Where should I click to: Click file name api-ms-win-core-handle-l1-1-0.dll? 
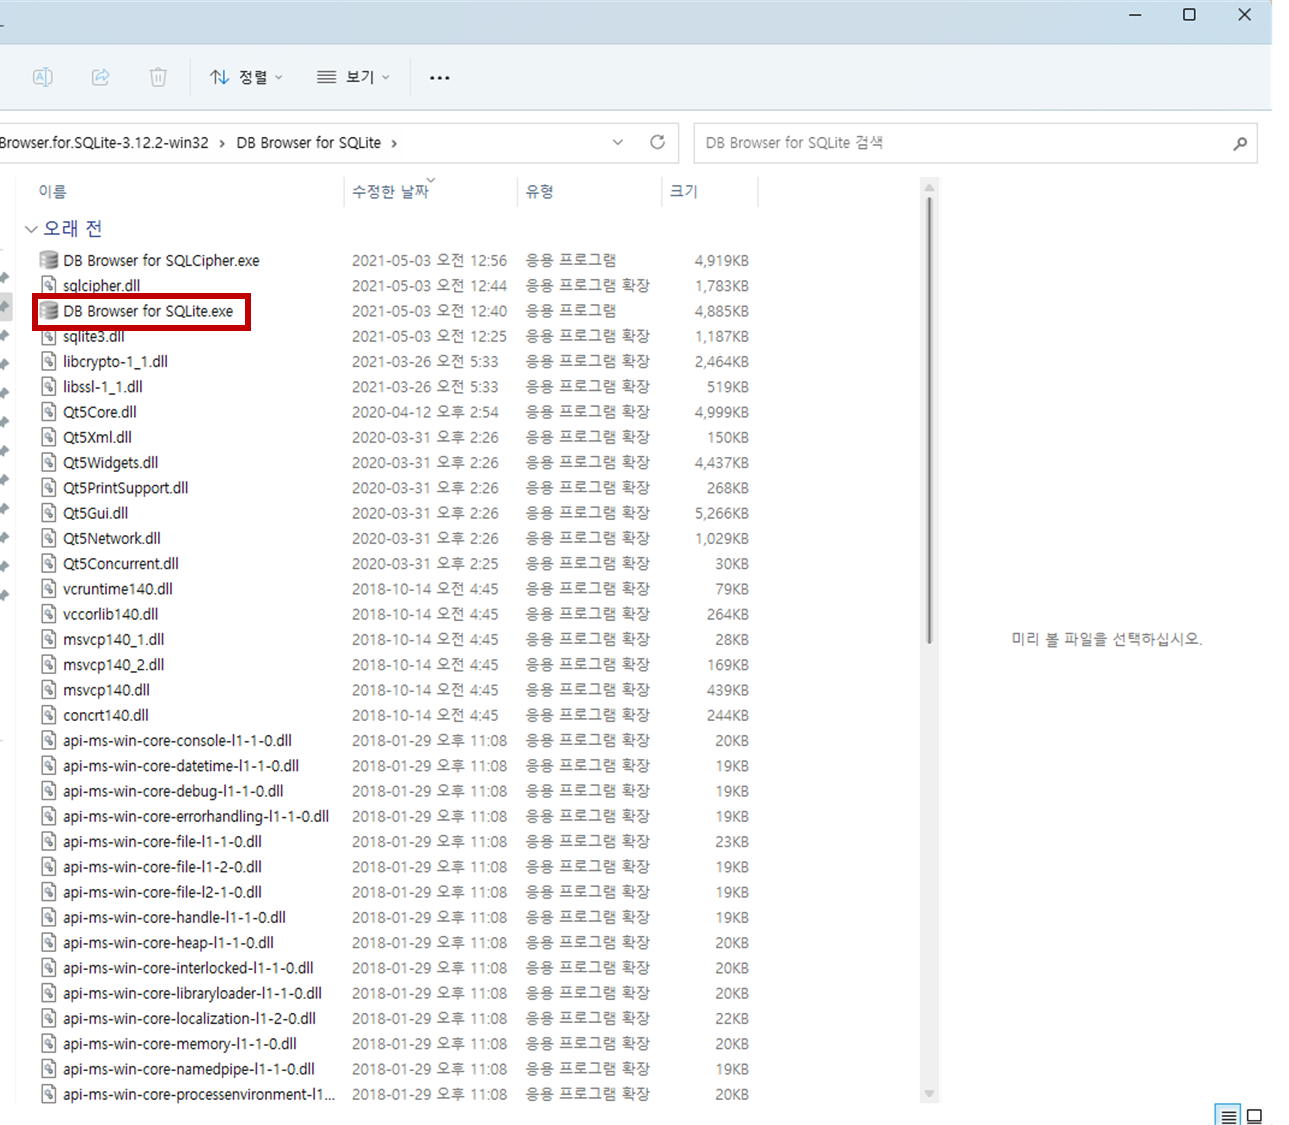[x=174, y=918]
